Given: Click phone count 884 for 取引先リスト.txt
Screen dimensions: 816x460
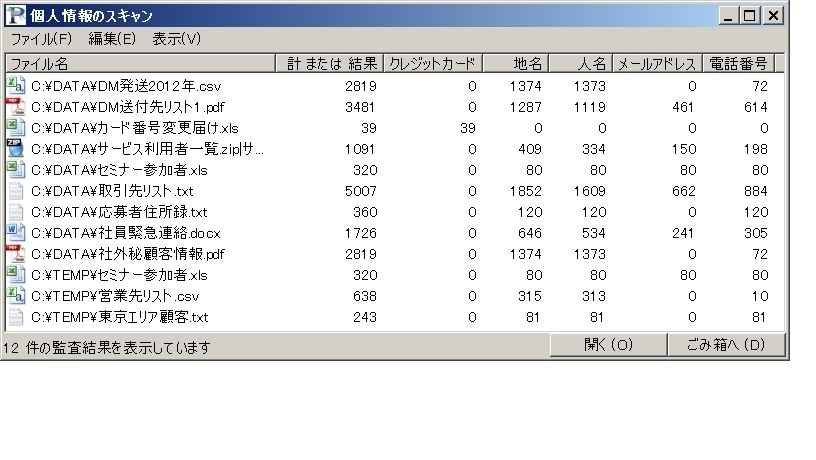Looking at the screenshot, I should pos(755,191).
